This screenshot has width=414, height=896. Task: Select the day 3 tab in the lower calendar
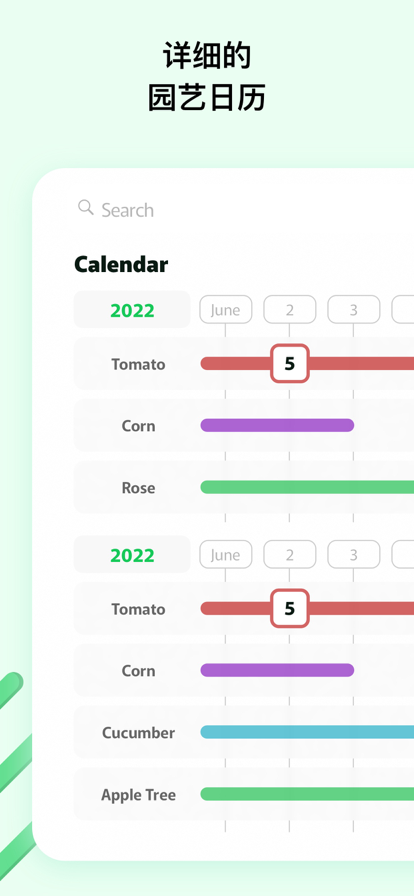(x=353, y=554)
